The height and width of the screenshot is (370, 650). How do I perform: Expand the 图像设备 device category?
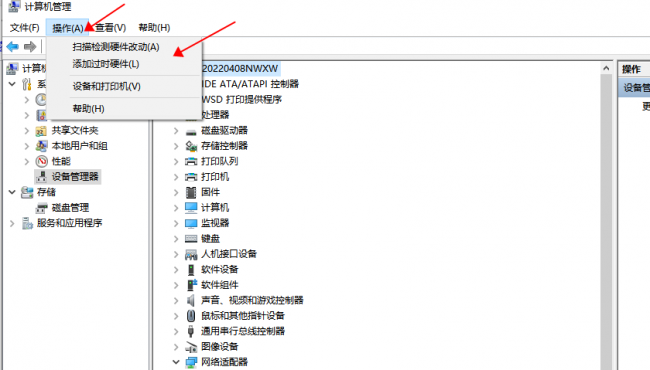click(176, 347)
